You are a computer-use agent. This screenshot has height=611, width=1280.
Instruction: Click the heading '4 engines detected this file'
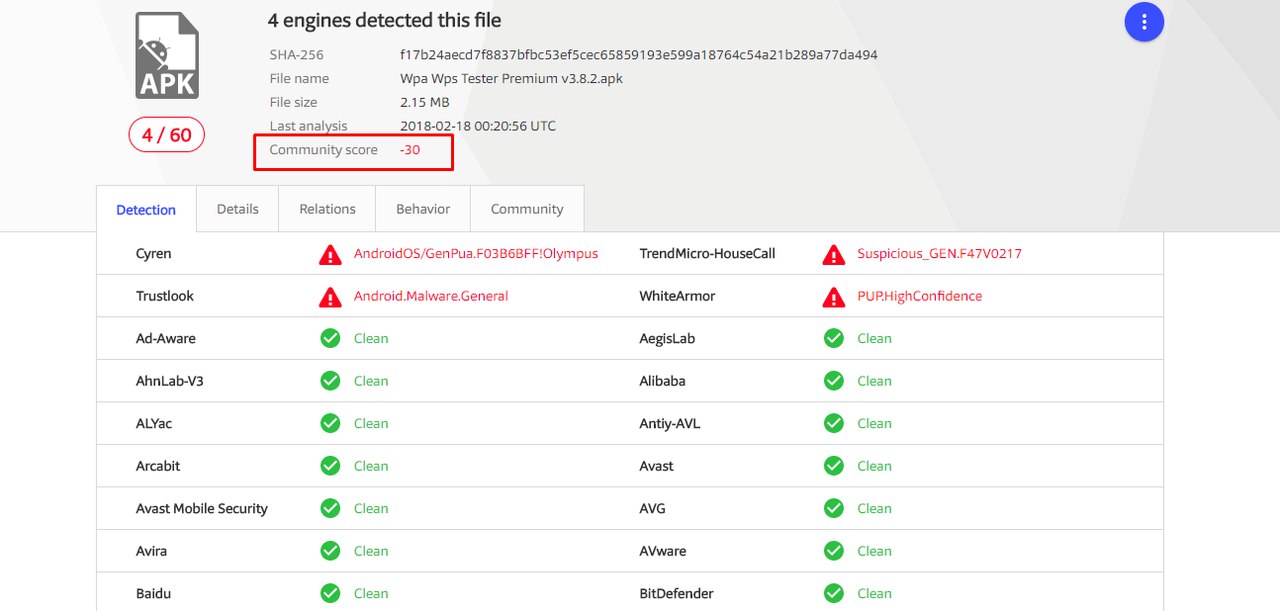coord(385,20)
